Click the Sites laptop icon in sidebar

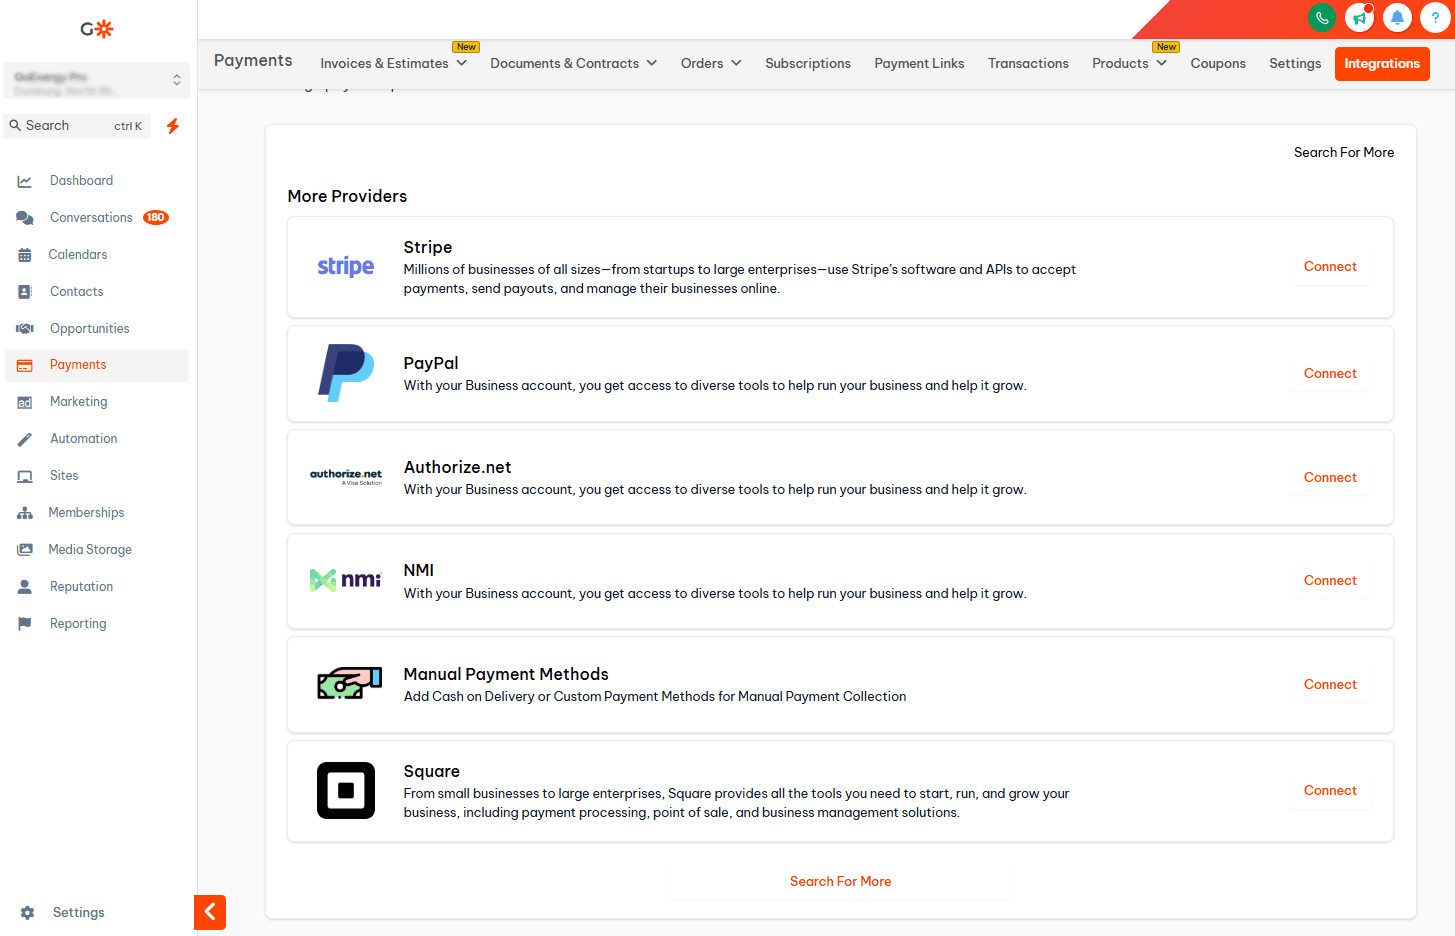click(25, 476)
